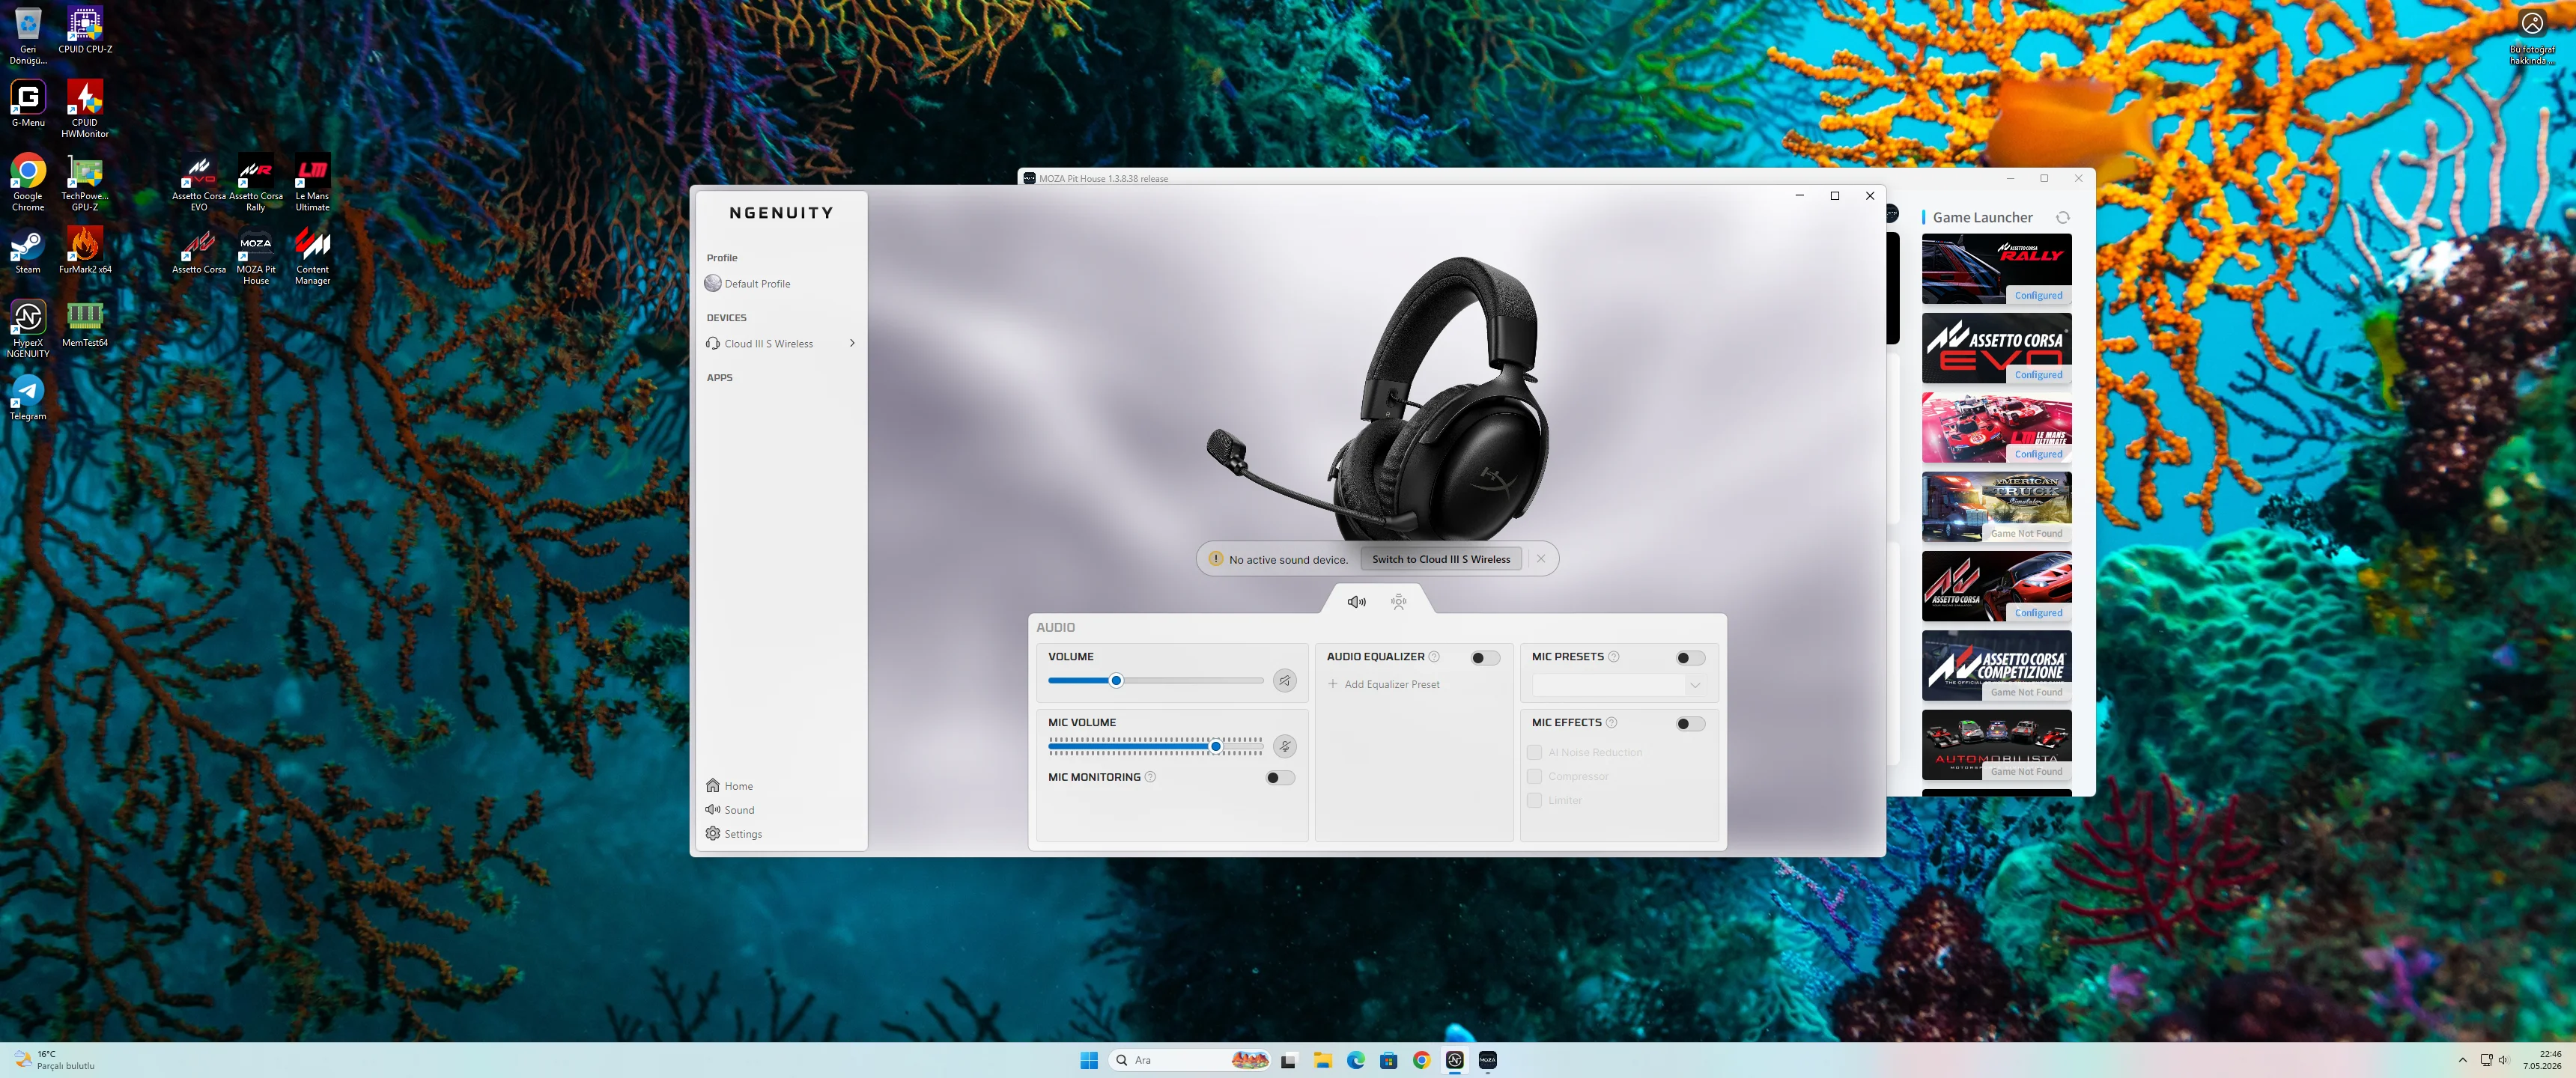Select Le Mans Ultimate card in MOZA launcher
The width and height of the screenshot is (2576, 1078).
(x=1996, y=428)
